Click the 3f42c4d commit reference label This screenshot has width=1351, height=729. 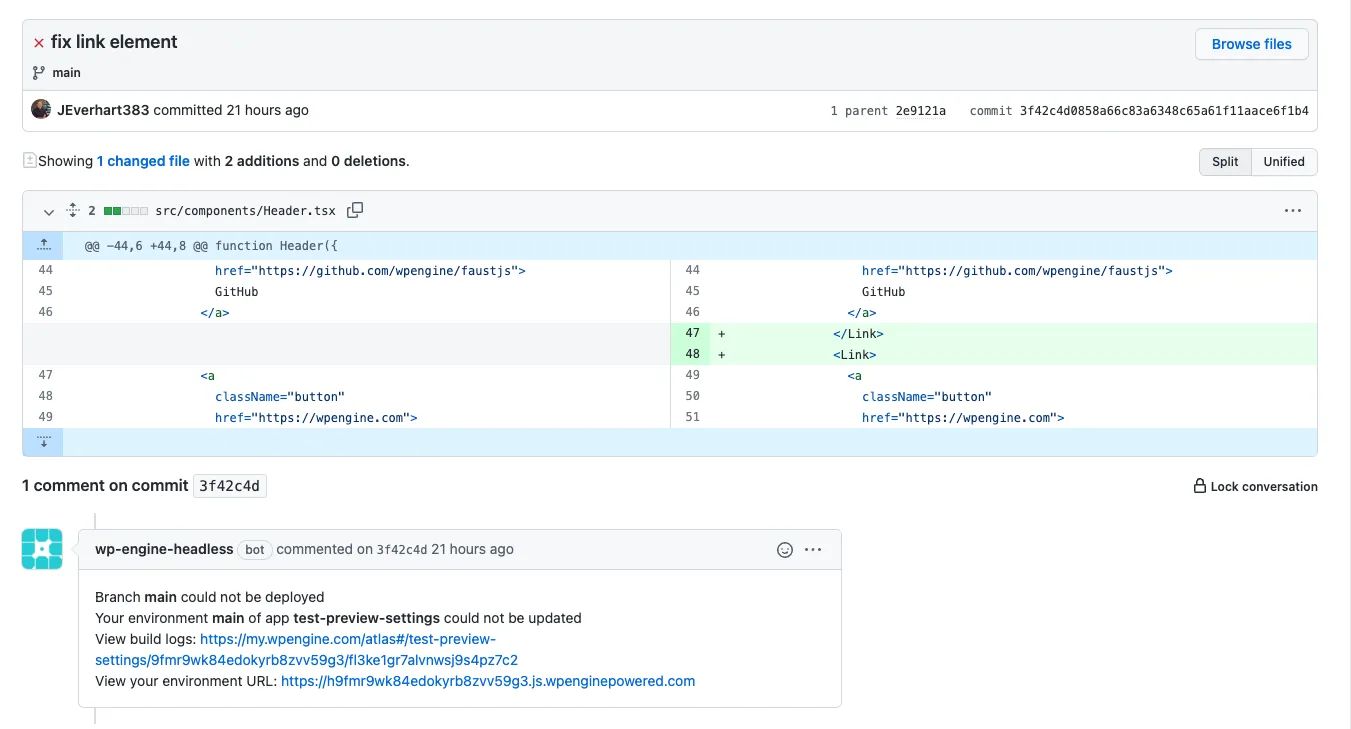(231, 486)
